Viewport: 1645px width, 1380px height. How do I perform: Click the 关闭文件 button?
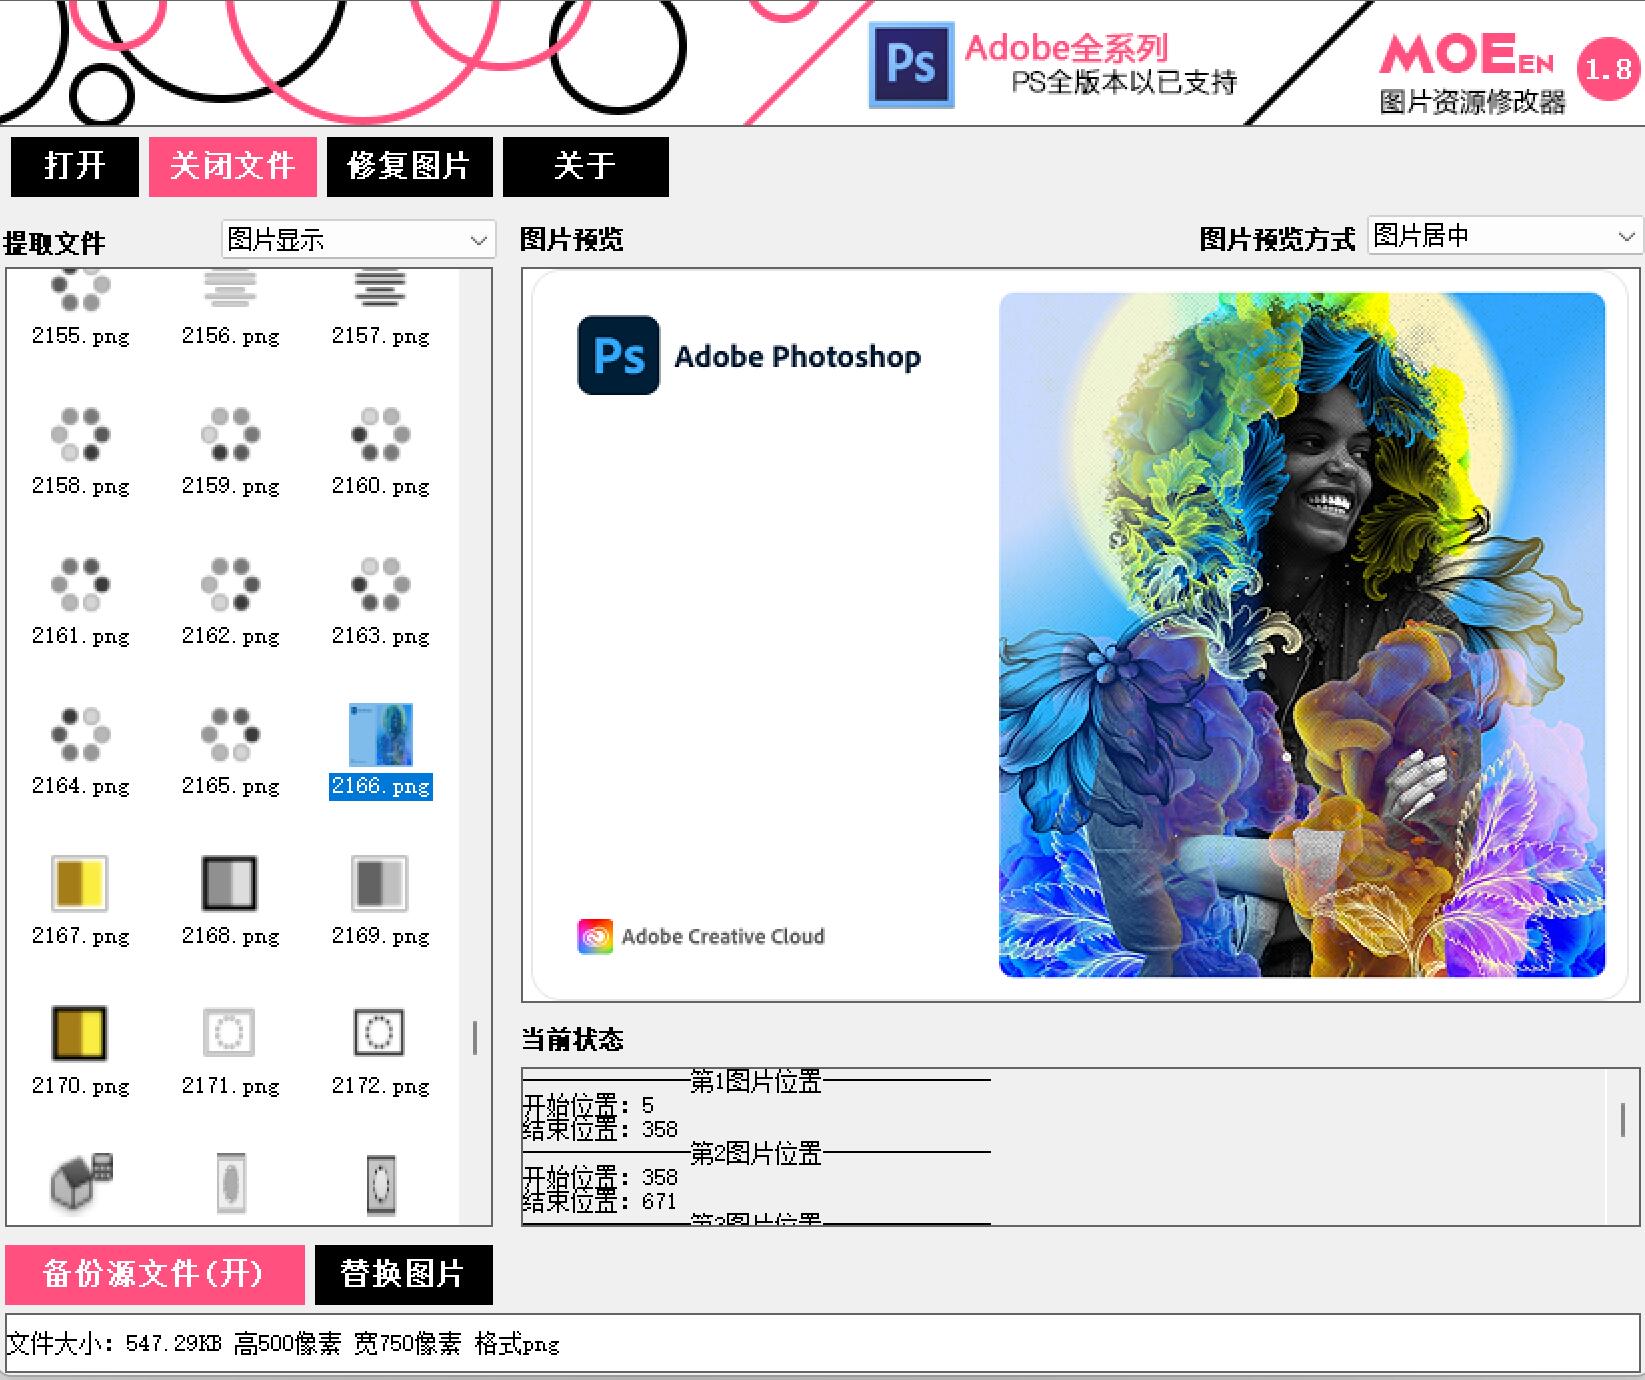point(232,166)
